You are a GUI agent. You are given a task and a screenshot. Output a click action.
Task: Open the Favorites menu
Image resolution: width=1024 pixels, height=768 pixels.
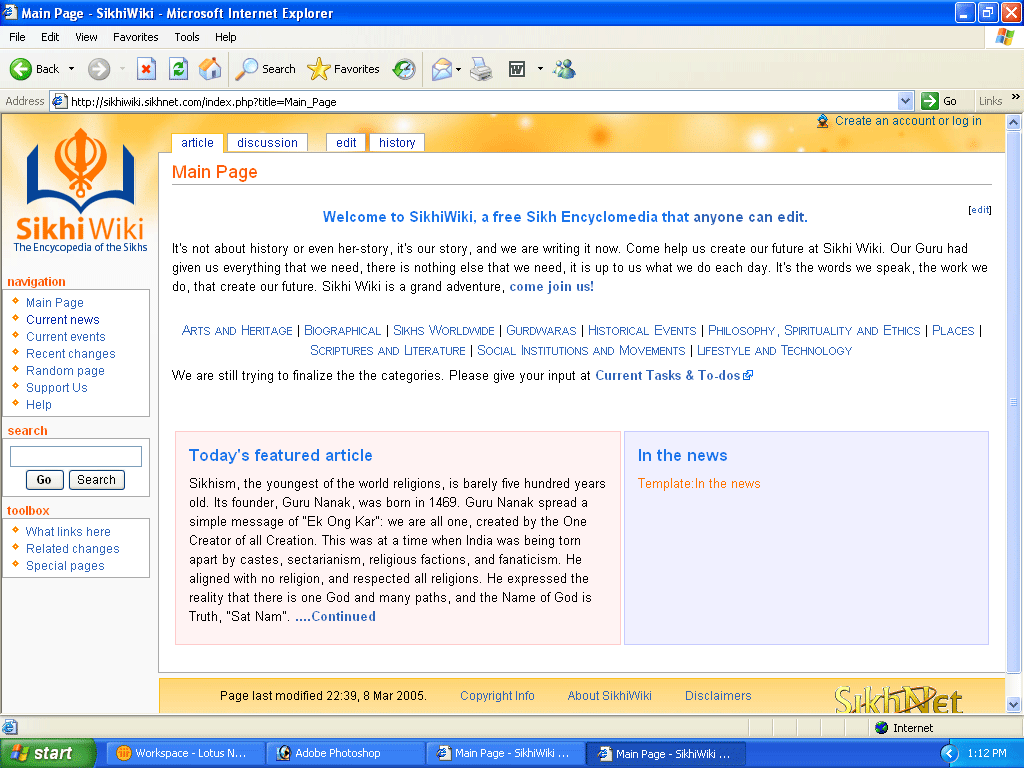pyautogui.click(x=135, y=37)
